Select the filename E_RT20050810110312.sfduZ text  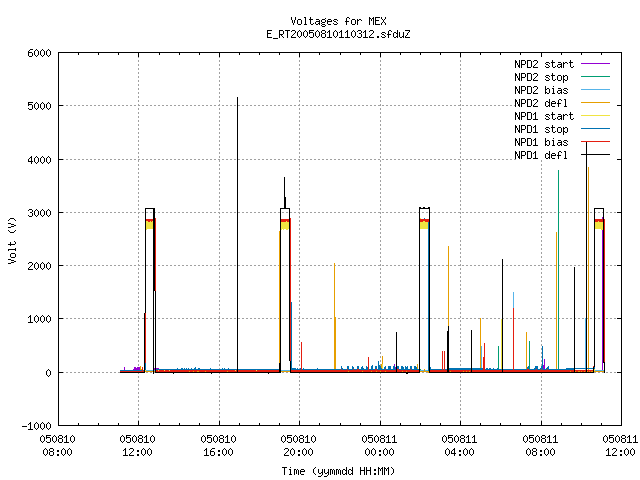click(338, 34)
